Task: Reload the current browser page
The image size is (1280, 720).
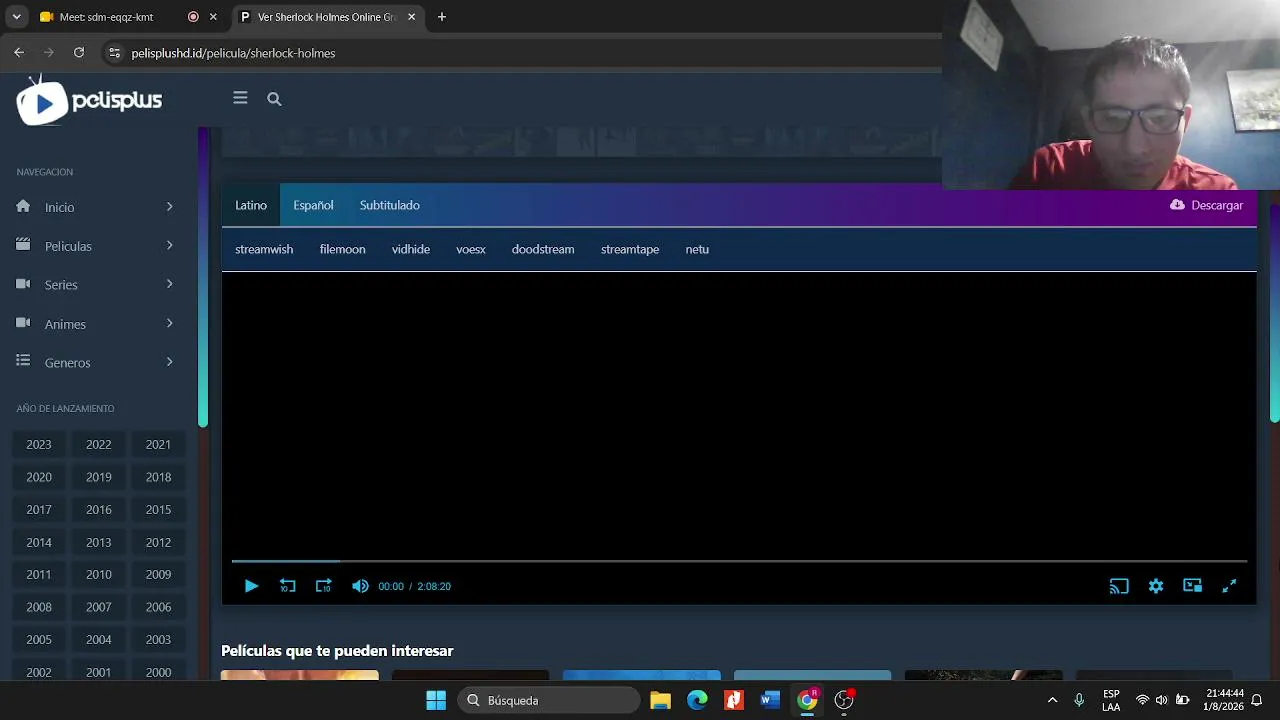Action: (x=79, y=53)
